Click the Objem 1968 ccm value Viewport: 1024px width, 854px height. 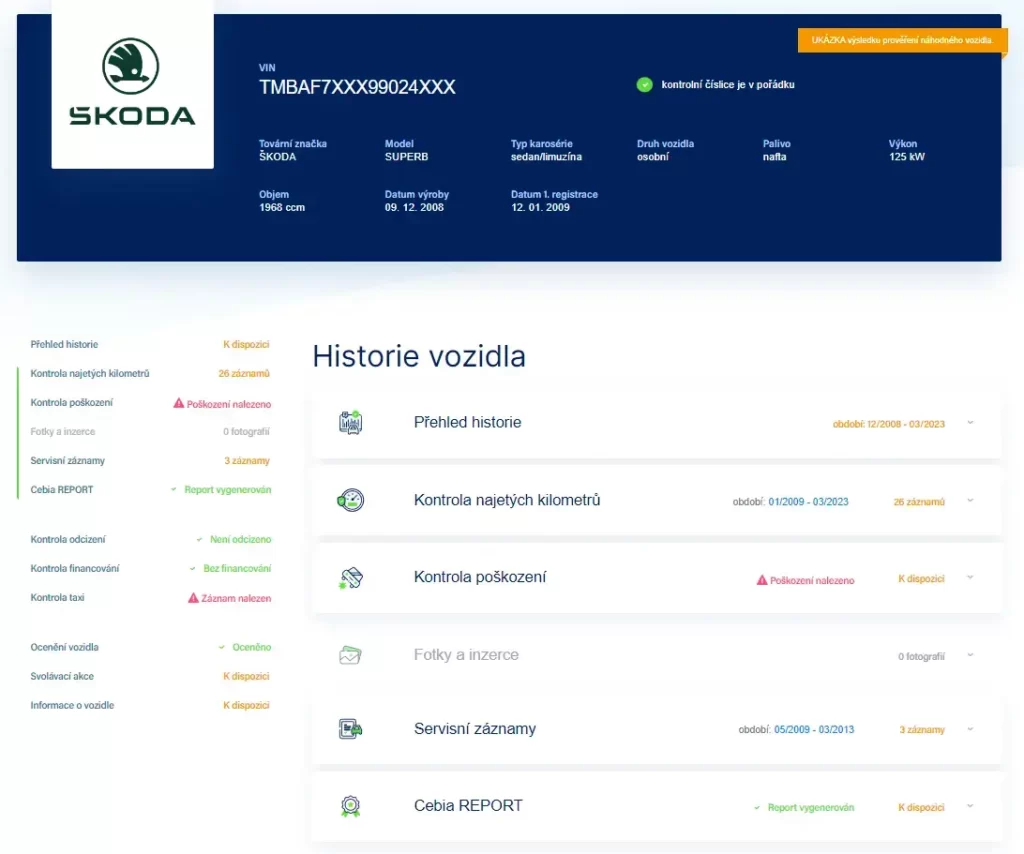point(281,208)
